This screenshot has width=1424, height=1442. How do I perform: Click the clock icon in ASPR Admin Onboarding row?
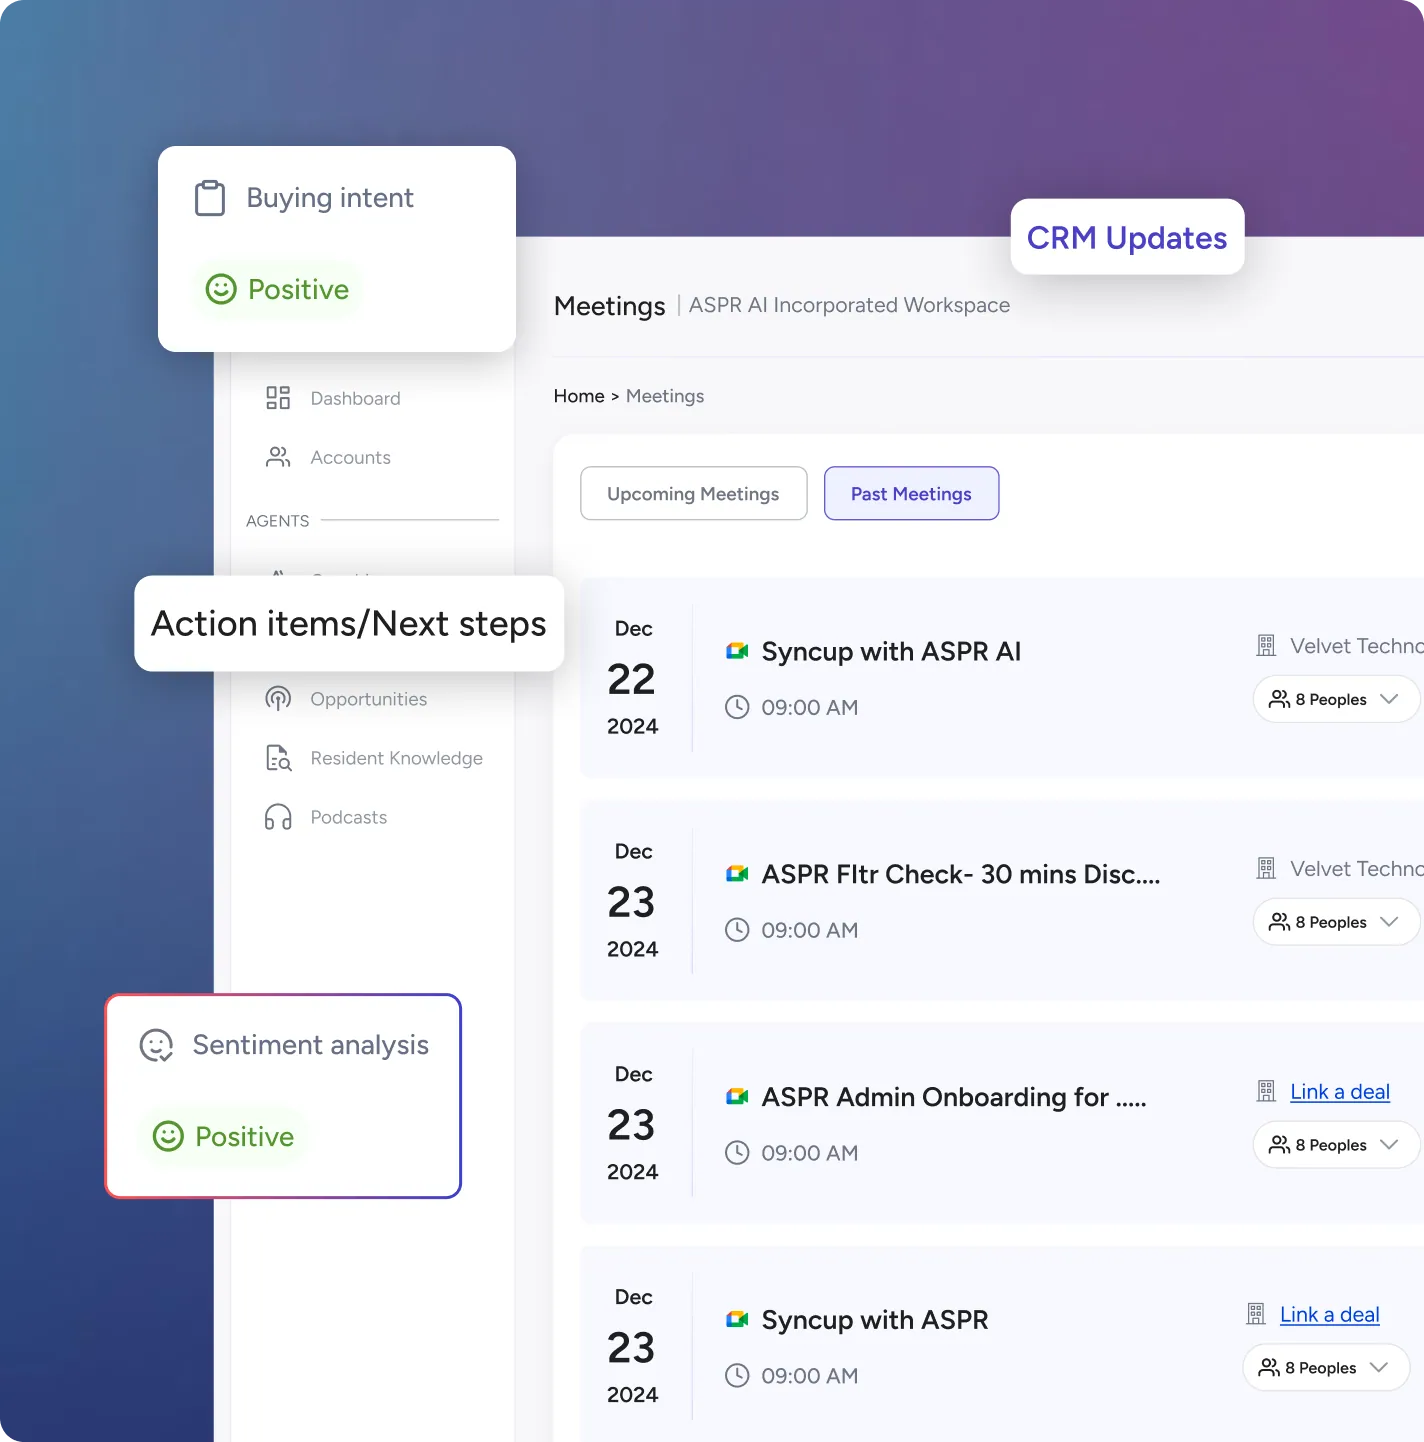(737, 1153)
